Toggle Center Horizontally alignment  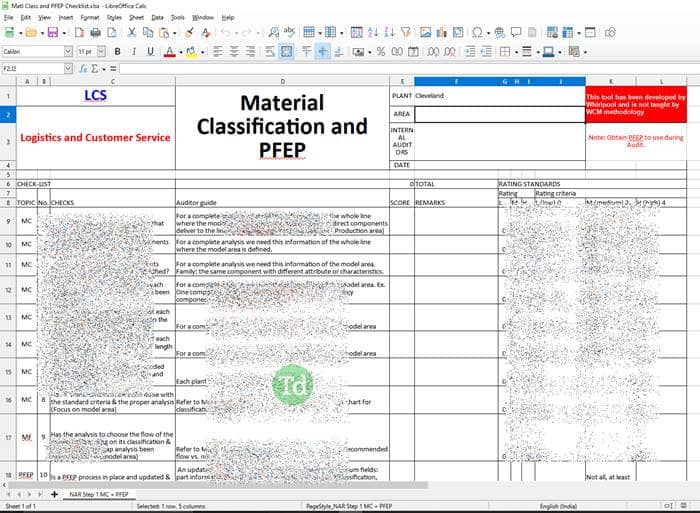pos(234,51)
